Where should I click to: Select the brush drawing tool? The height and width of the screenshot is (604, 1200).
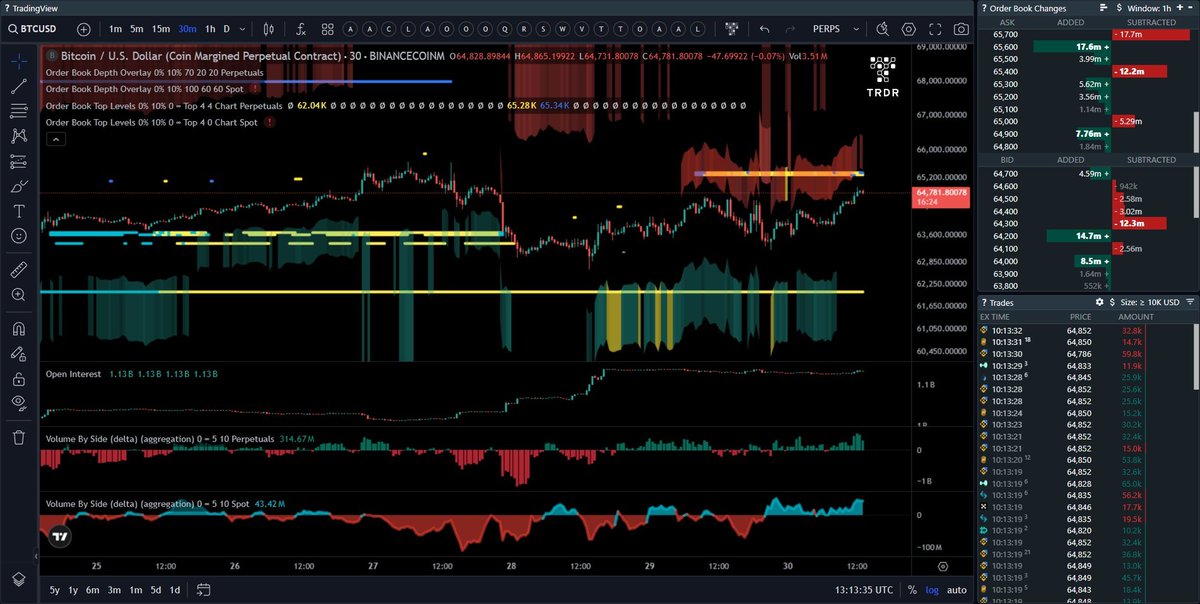19,186
